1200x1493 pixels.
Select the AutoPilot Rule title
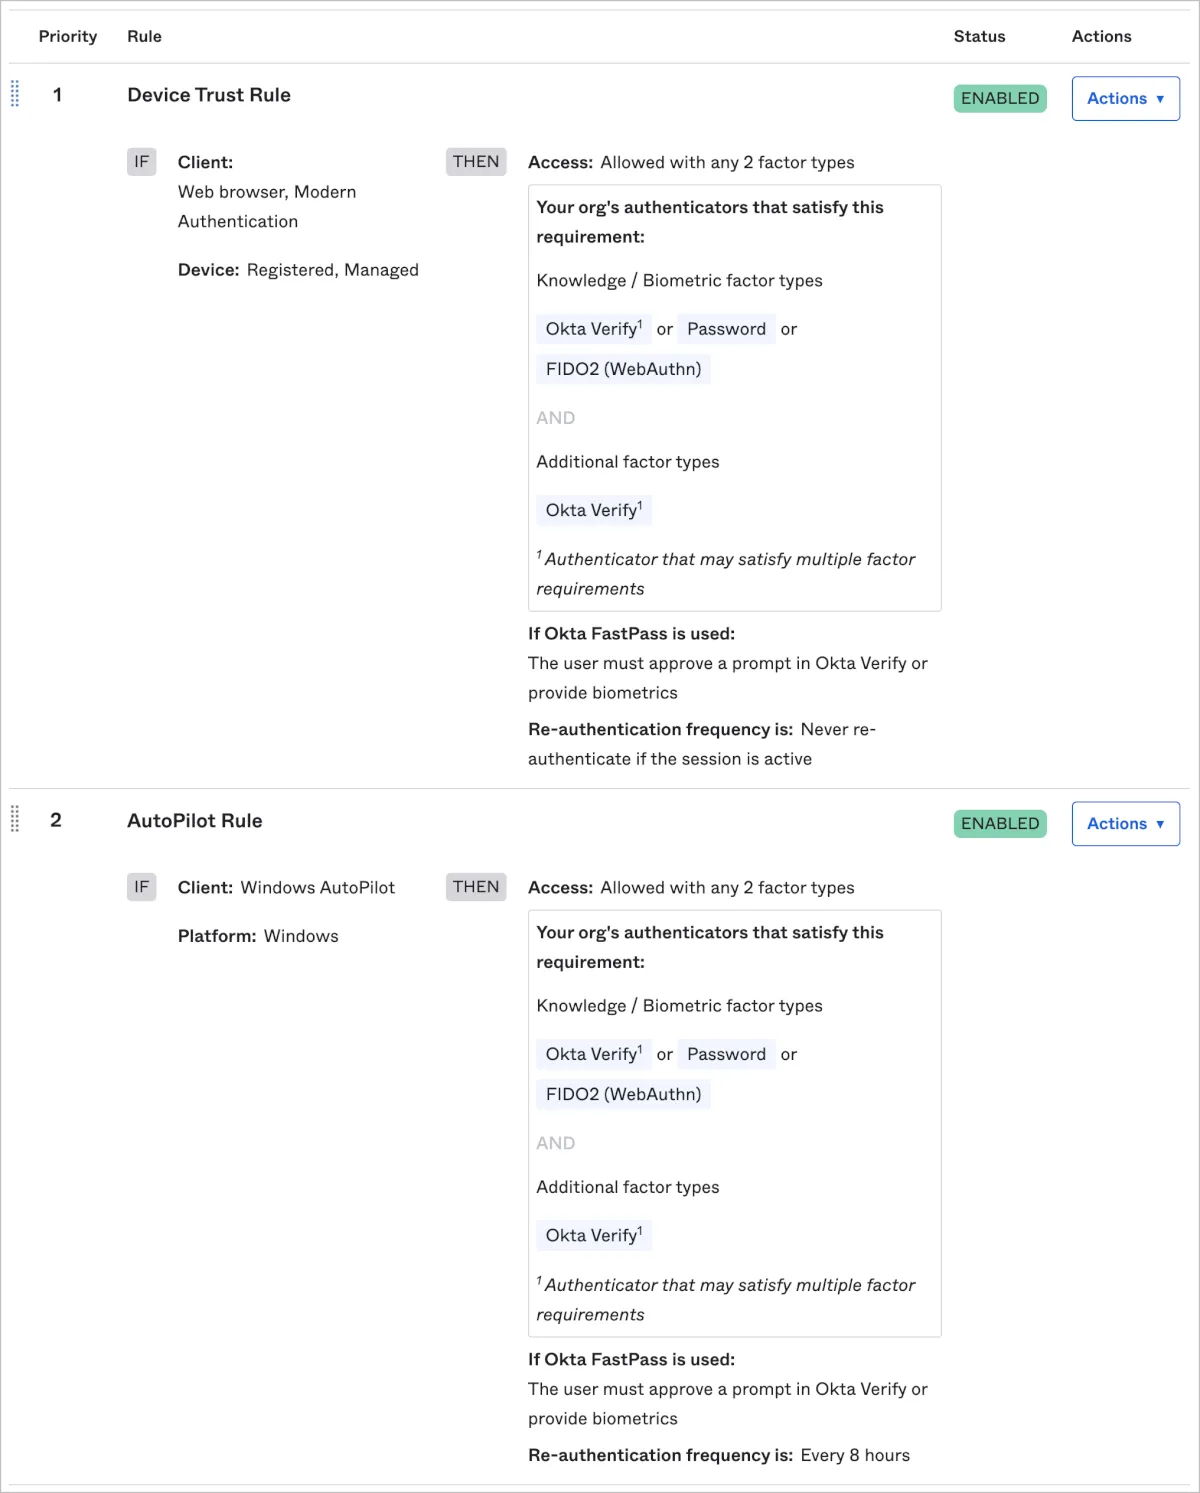point(195,821)
